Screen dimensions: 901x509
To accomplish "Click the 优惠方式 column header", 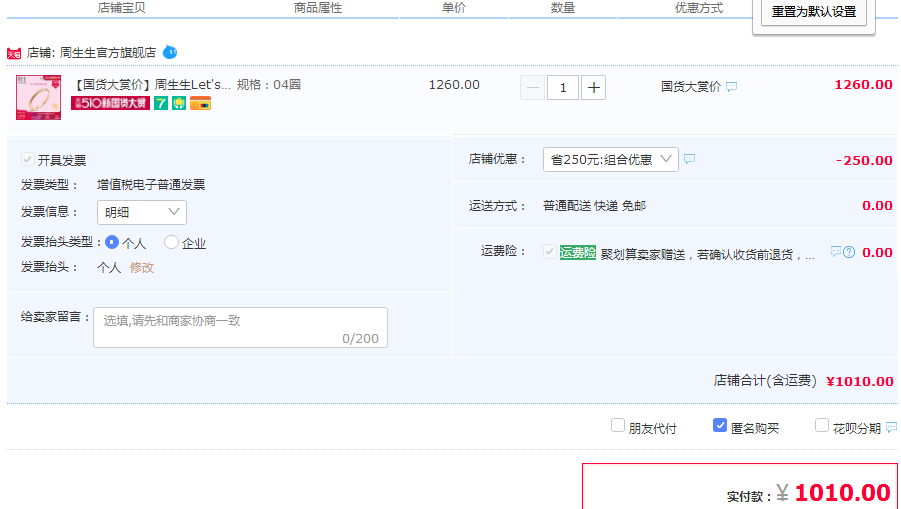I will pyautogui.click(x=699, y=8).
